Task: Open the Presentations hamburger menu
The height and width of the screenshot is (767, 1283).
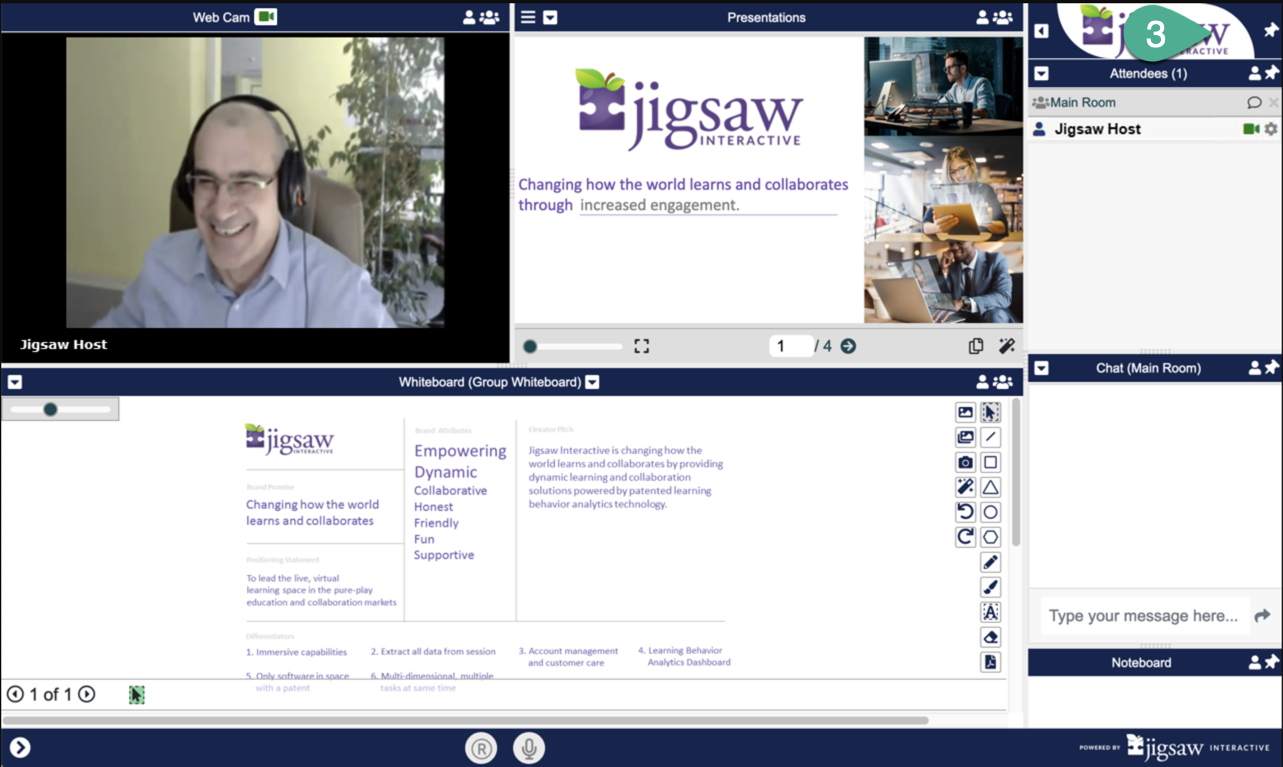Action: (x=528, y=17)
